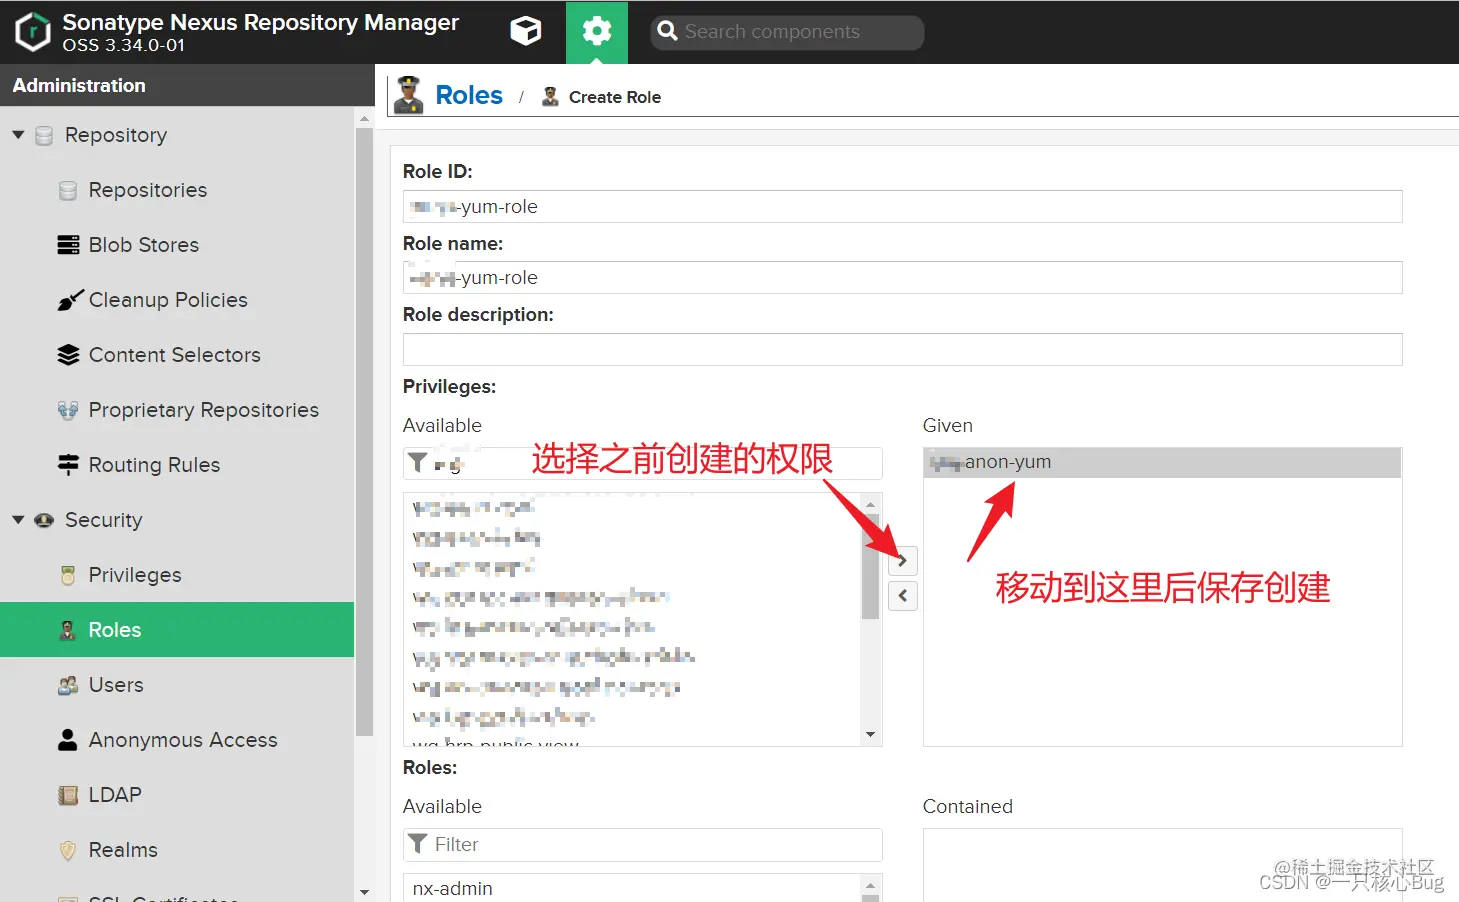Open Routing Rules in the sidebar
The width and height of the screenshot is (1459, 902).
(154, 465)
